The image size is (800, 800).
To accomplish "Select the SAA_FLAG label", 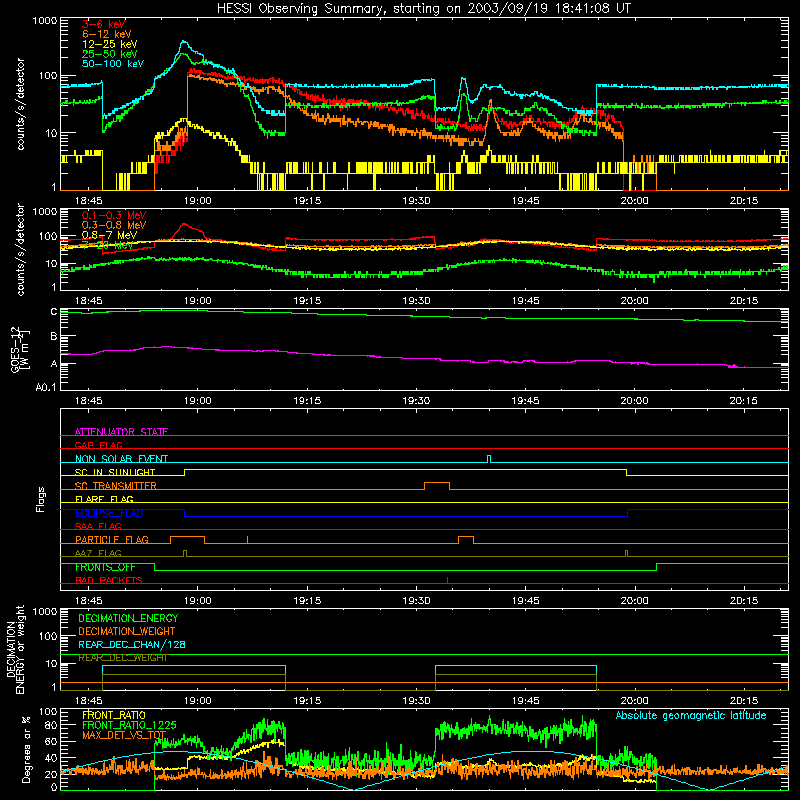I will (x=98, y=526).
